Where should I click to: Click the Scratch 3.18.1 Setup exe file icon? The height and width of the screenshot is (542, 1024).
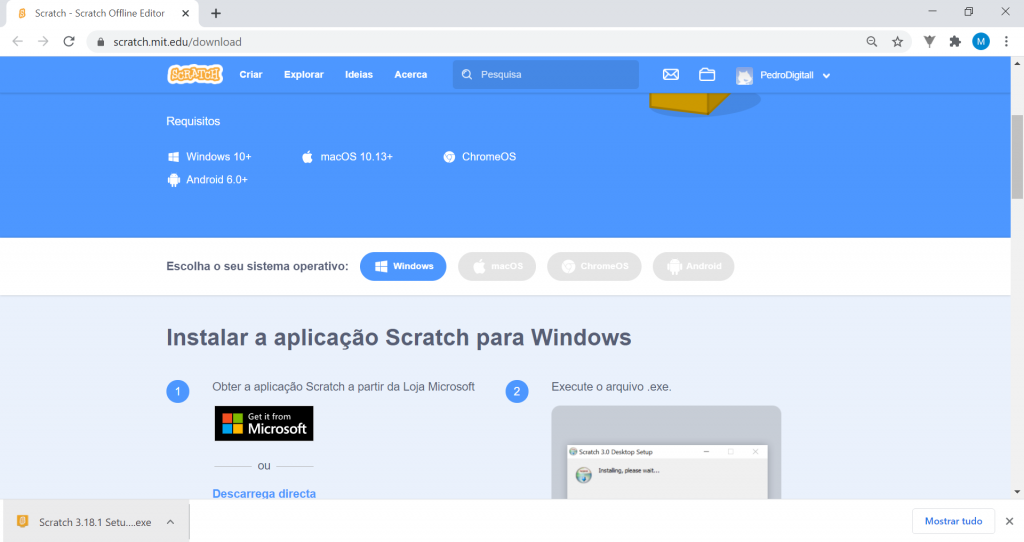click(23, 521)
